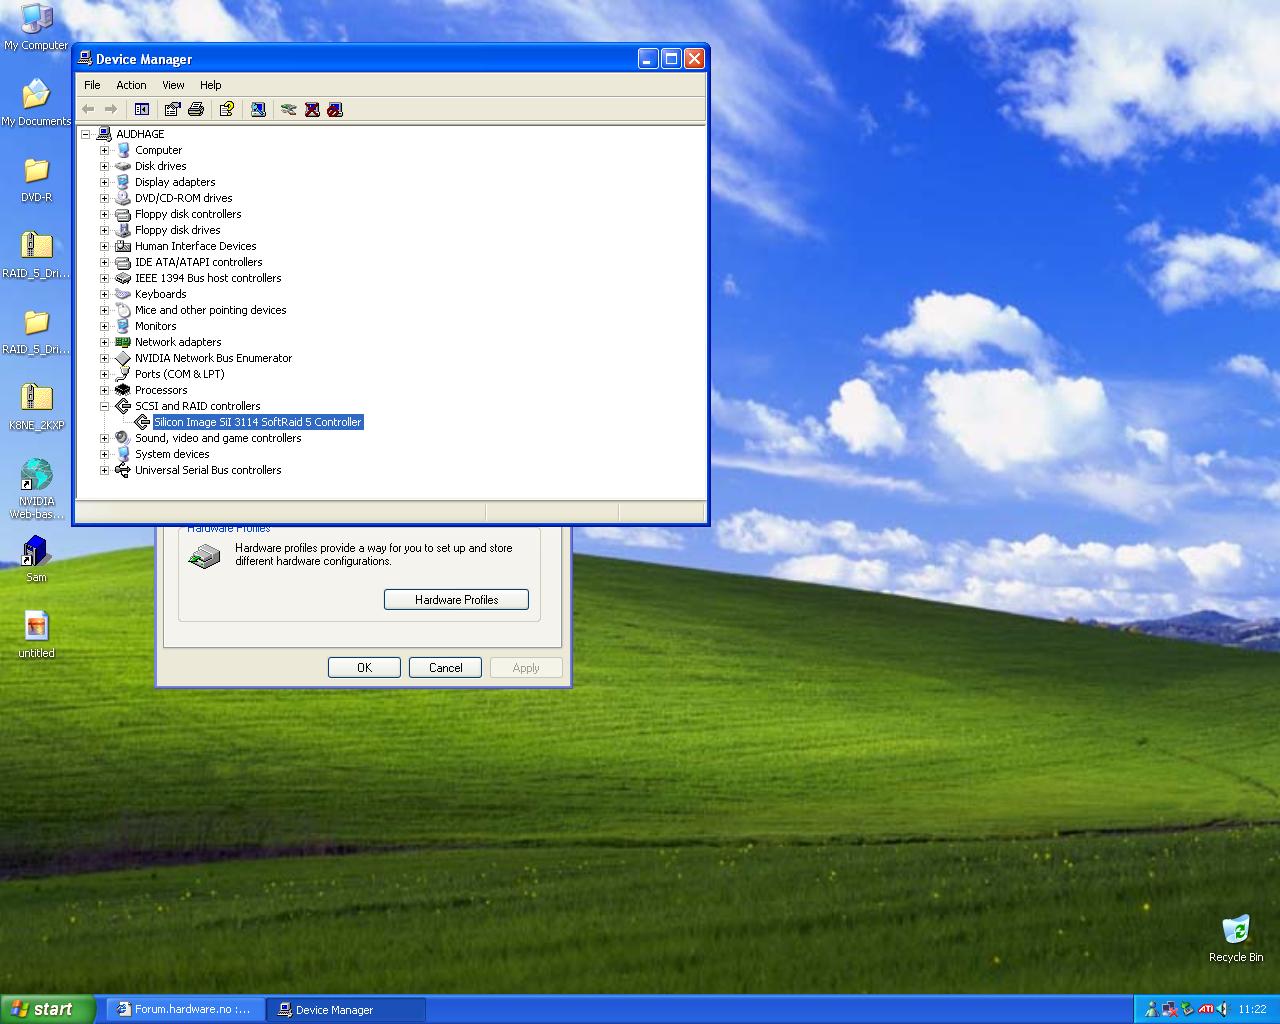Viewport: 1280px width, 1024px height.
Task: Click the Help toolbar icon with question mark
Action: point(227,109)
